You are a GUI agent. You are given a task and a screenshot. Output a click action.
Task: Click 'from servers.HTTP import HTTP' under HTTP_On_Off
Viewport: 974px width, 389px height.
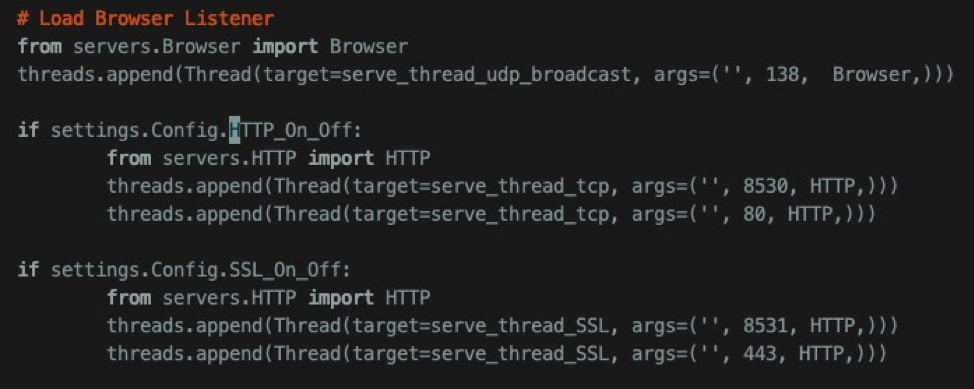pyautogui.click(x=268, y=158)
